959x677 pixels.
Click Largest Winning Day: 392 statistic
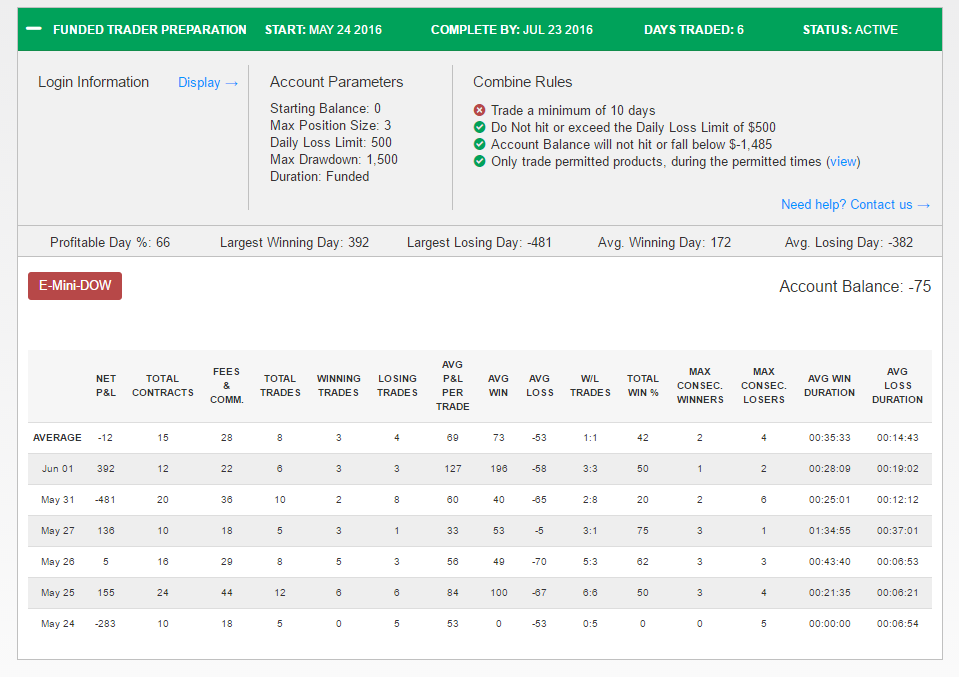tap(294, 242)
